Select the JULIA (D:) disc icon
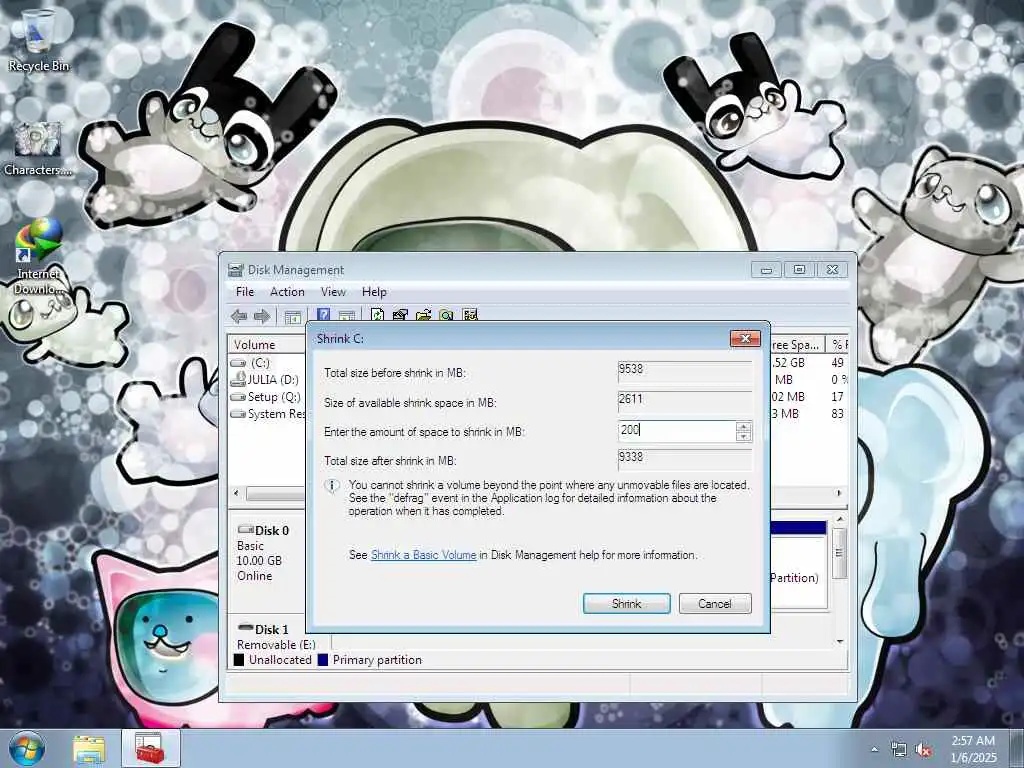1024x768 pixels. [x=238, y=379]
